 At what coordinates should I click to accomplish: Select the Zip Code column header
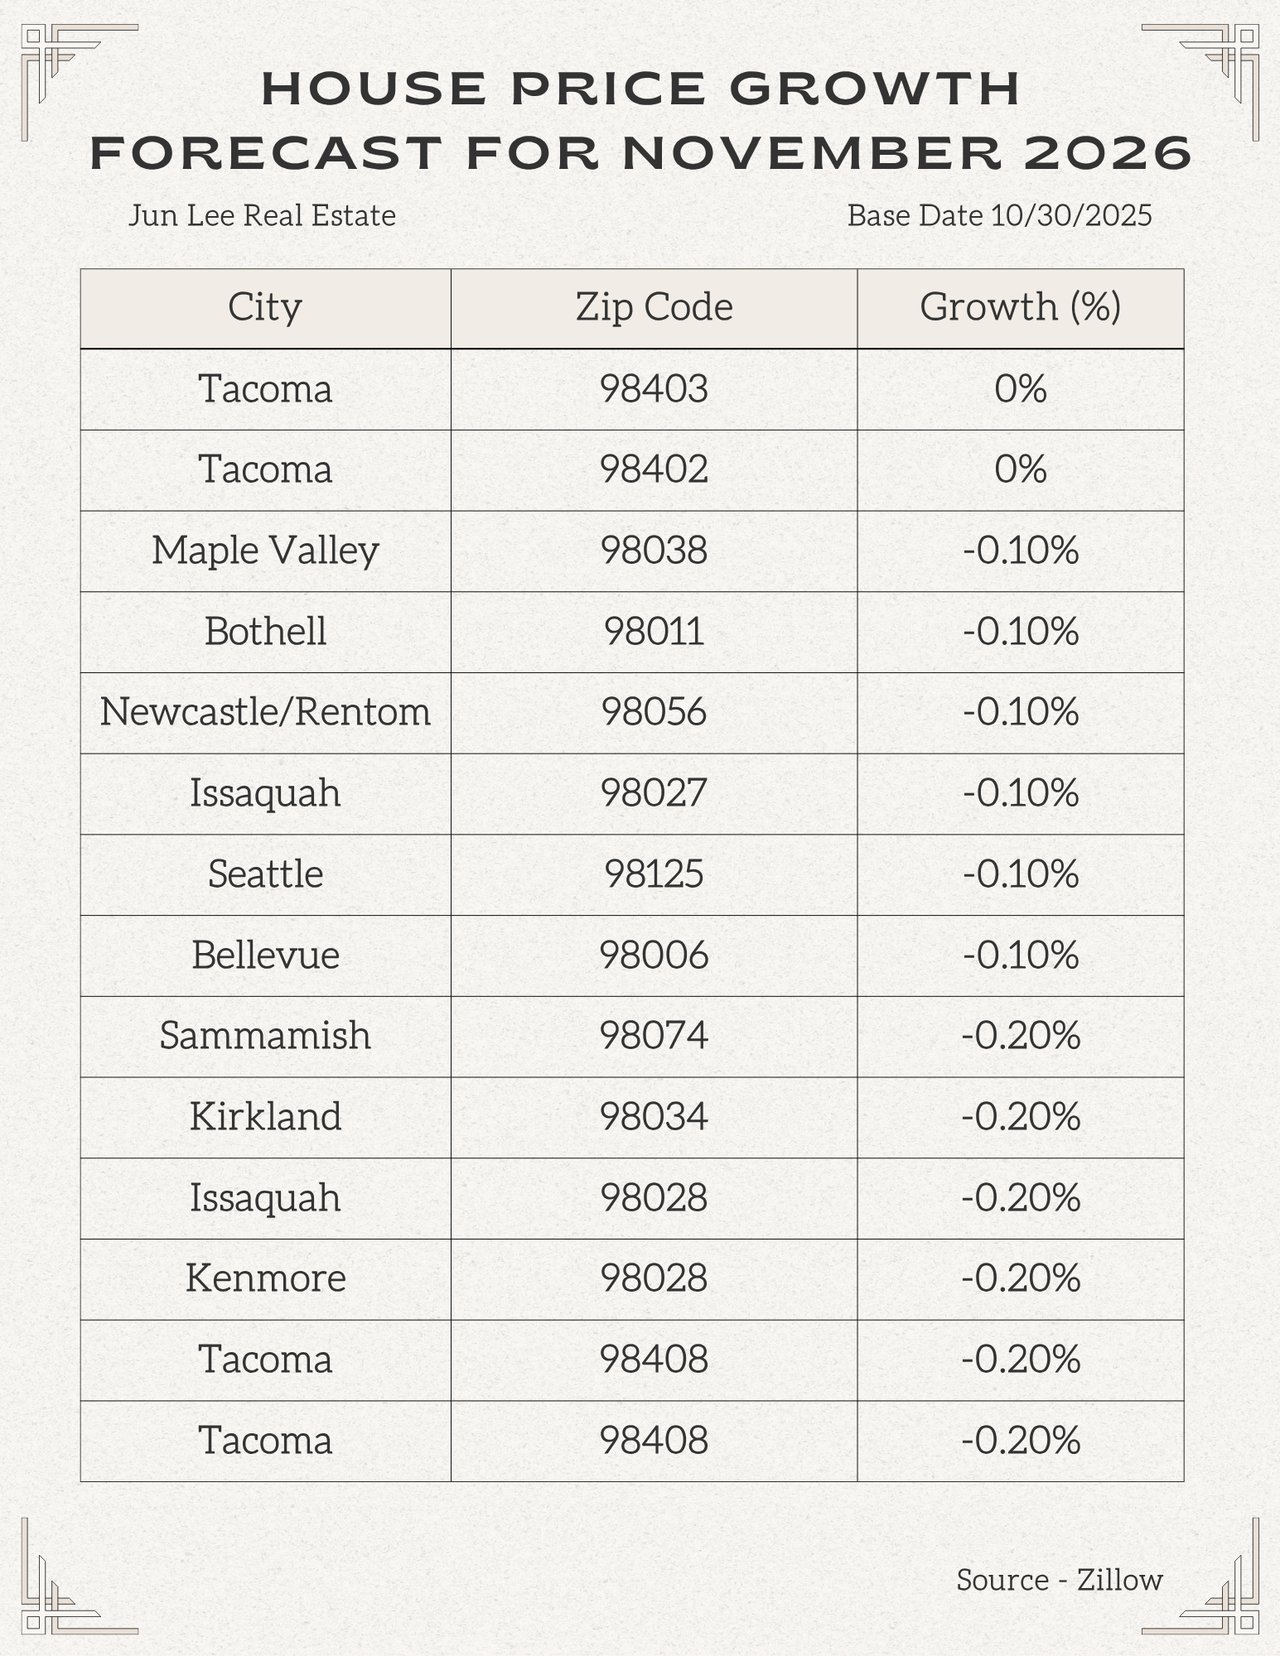(x=654, y=307)
